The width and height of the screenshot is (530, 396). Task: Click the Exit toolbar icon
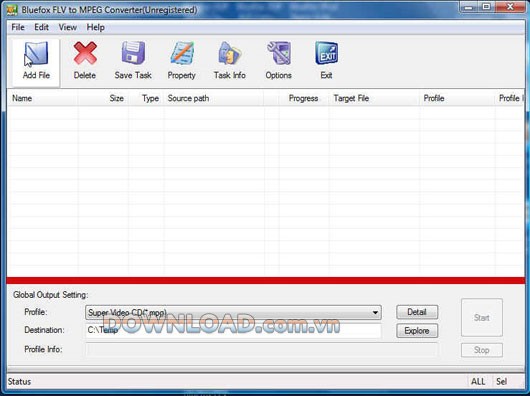coord(327,53)
